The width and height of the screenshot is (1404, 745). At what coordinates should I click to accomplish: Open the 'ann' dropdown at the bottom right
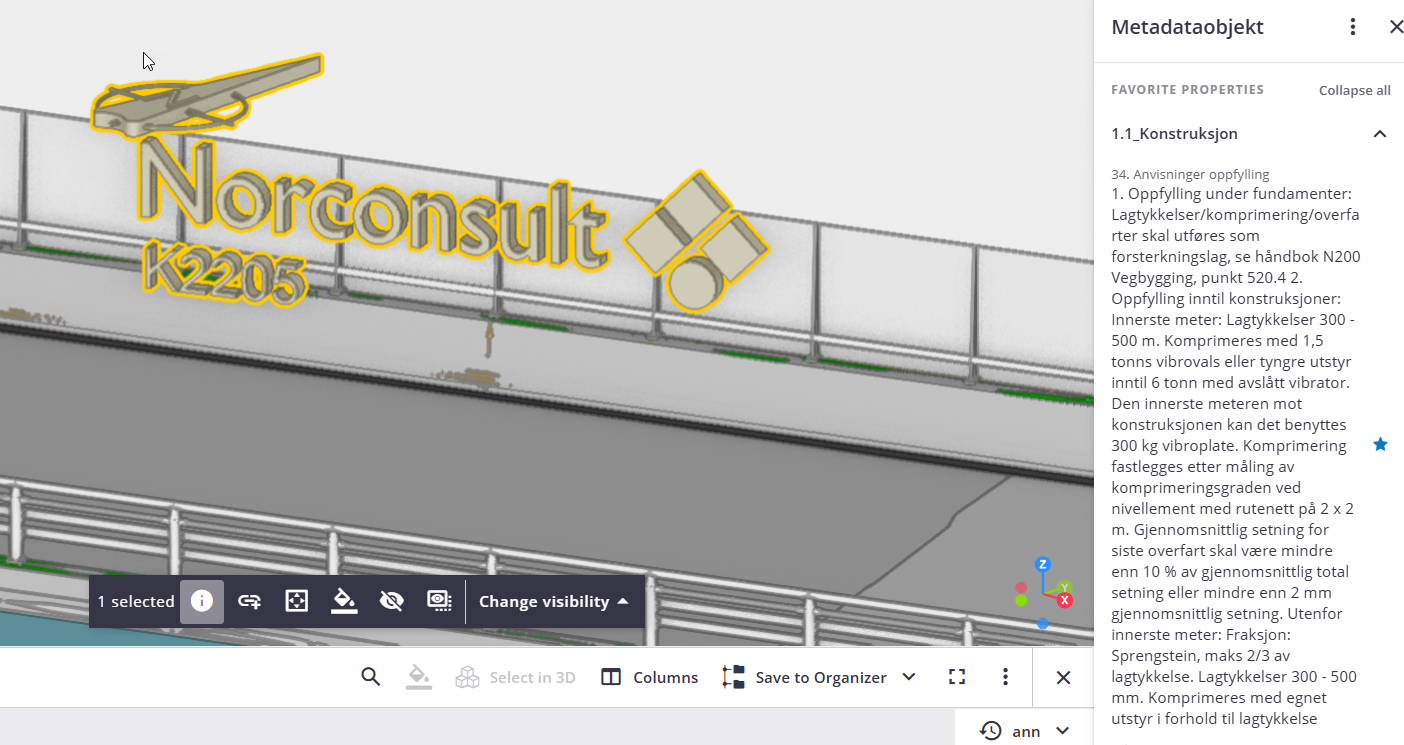1024,731
